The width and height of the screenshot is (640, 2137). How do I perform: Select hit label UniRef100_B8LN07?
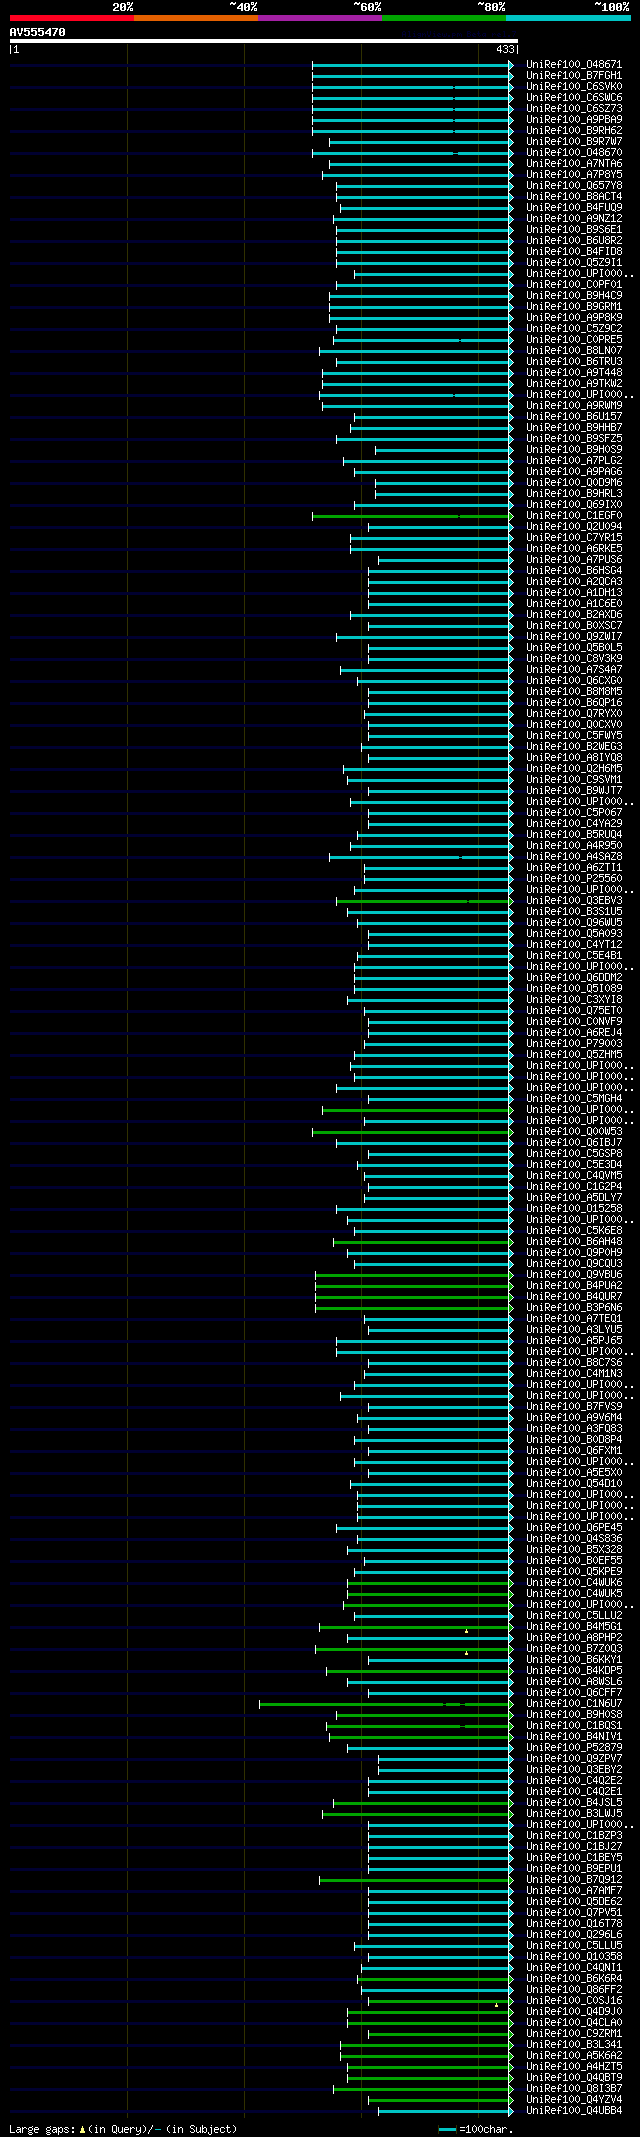(x=574, y=350)
